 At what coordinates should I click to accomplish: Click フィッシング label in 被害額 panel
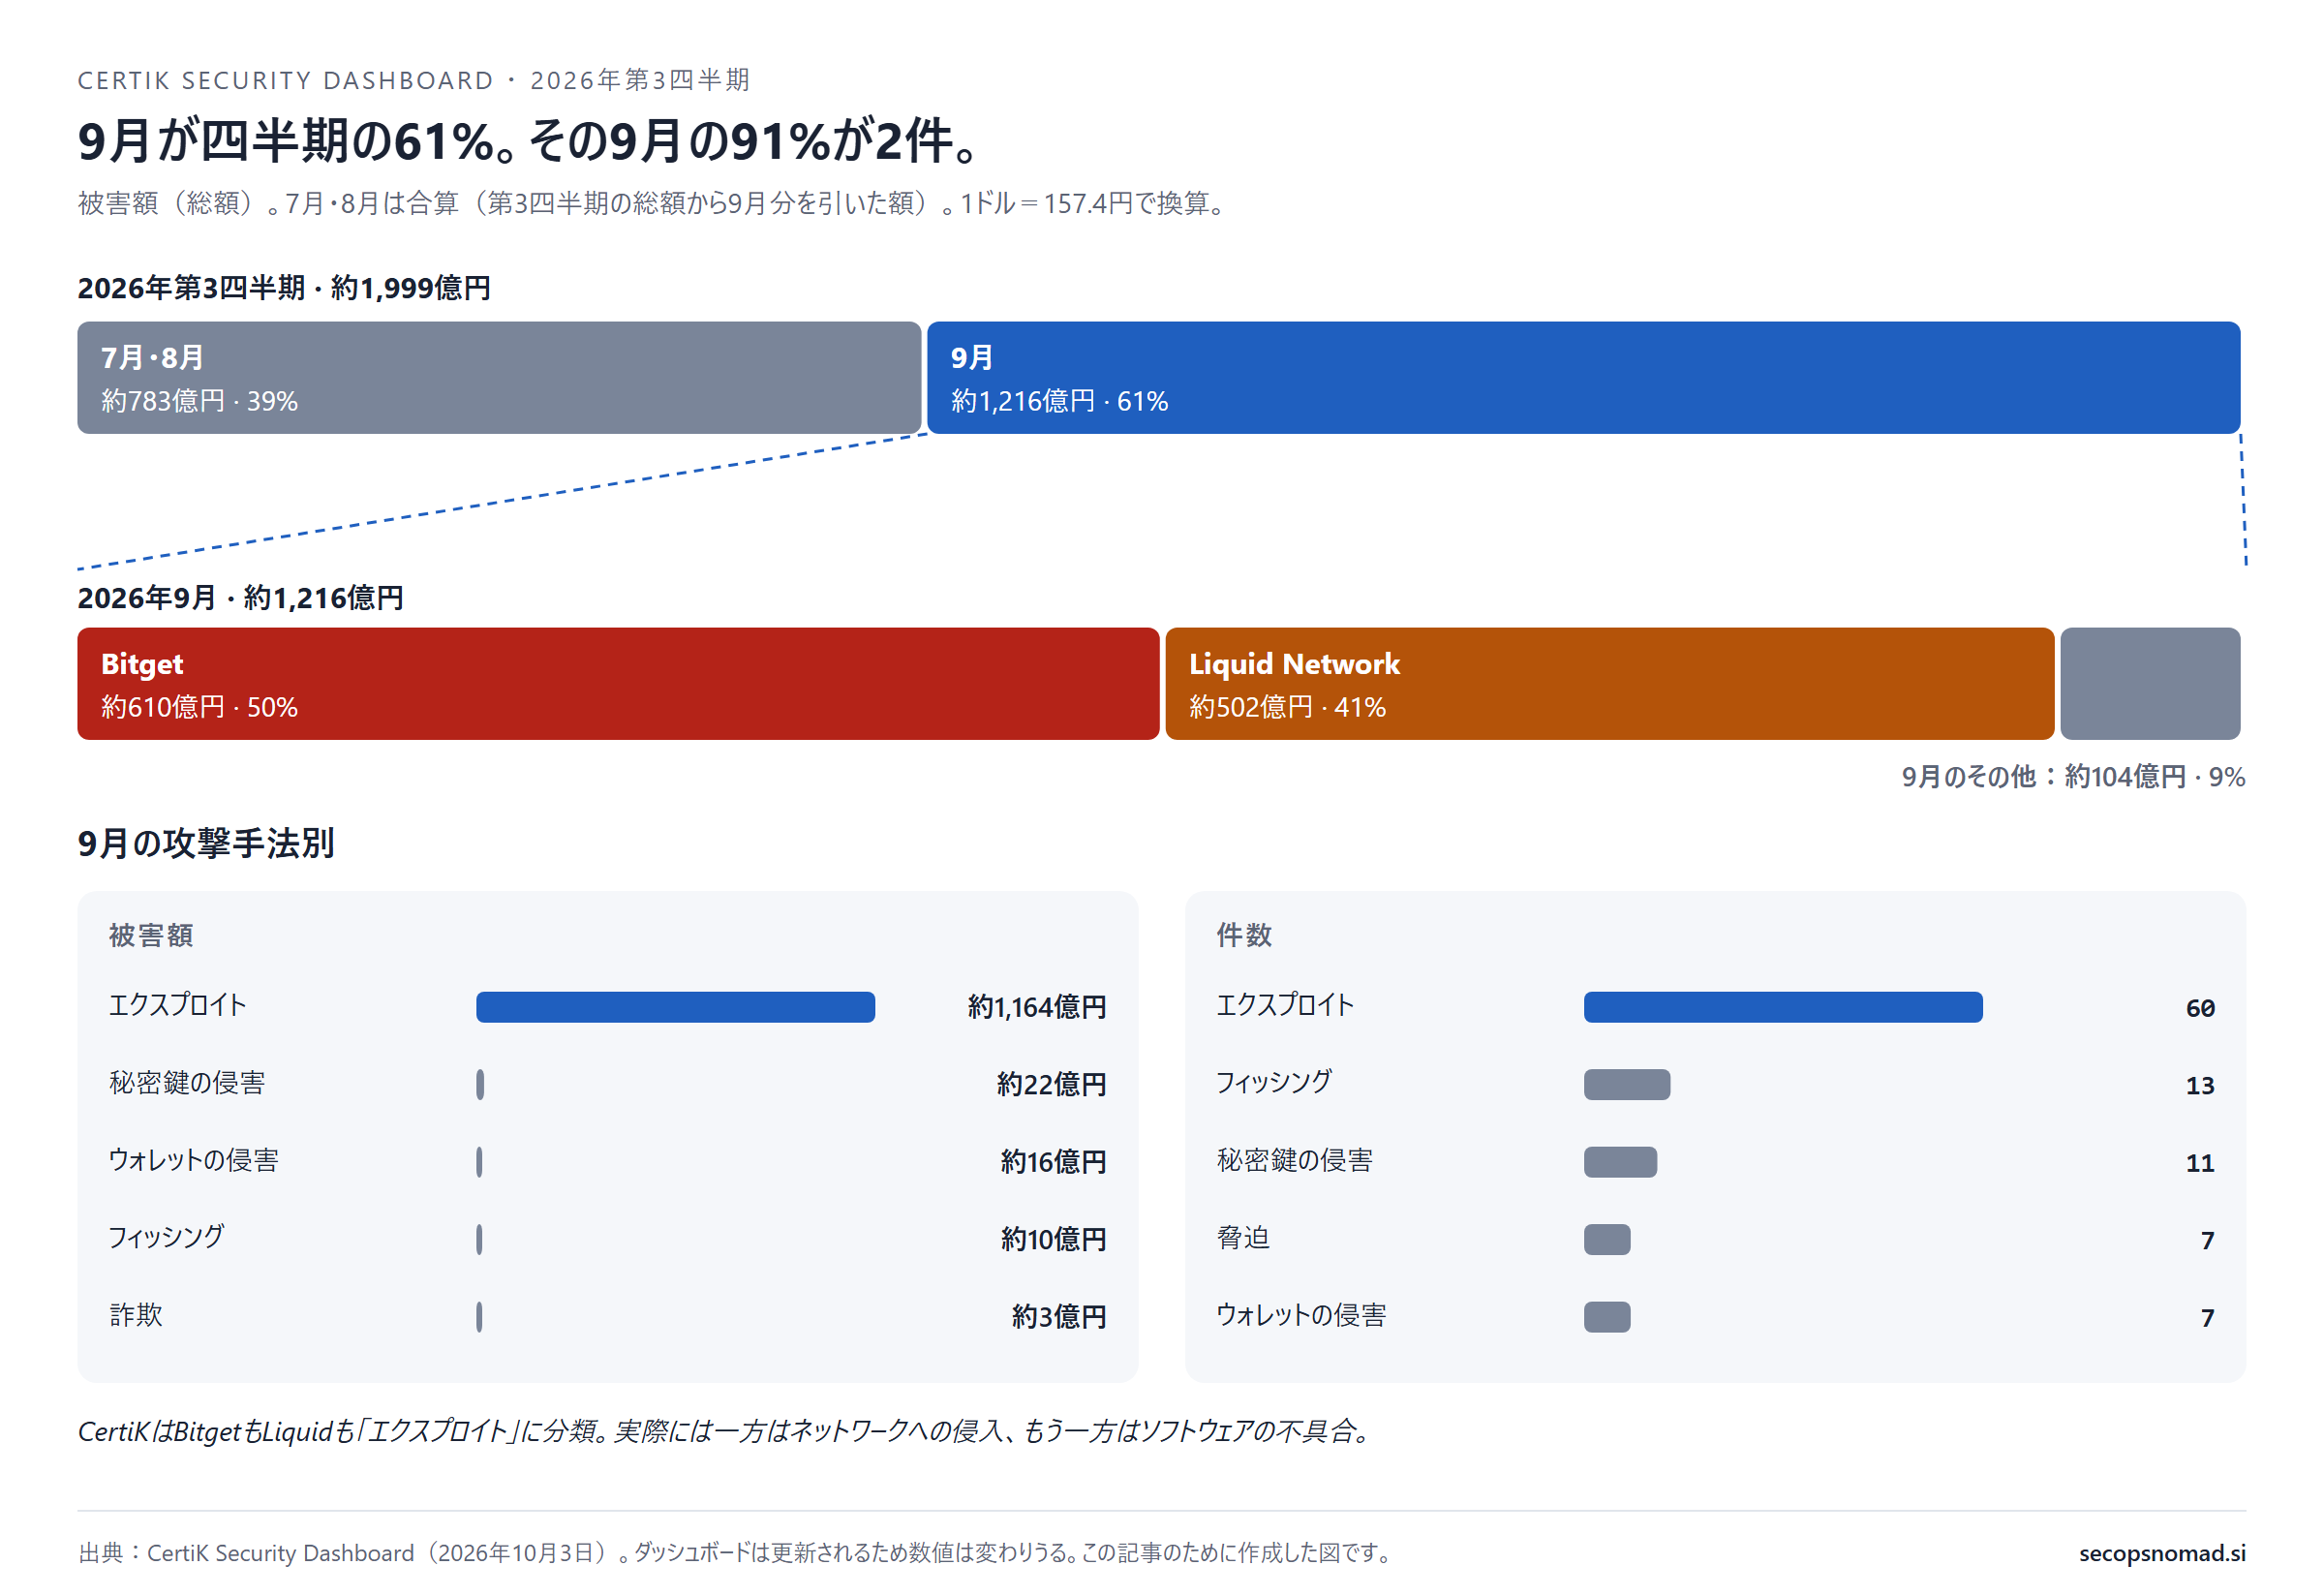[x=166, y=1237]
